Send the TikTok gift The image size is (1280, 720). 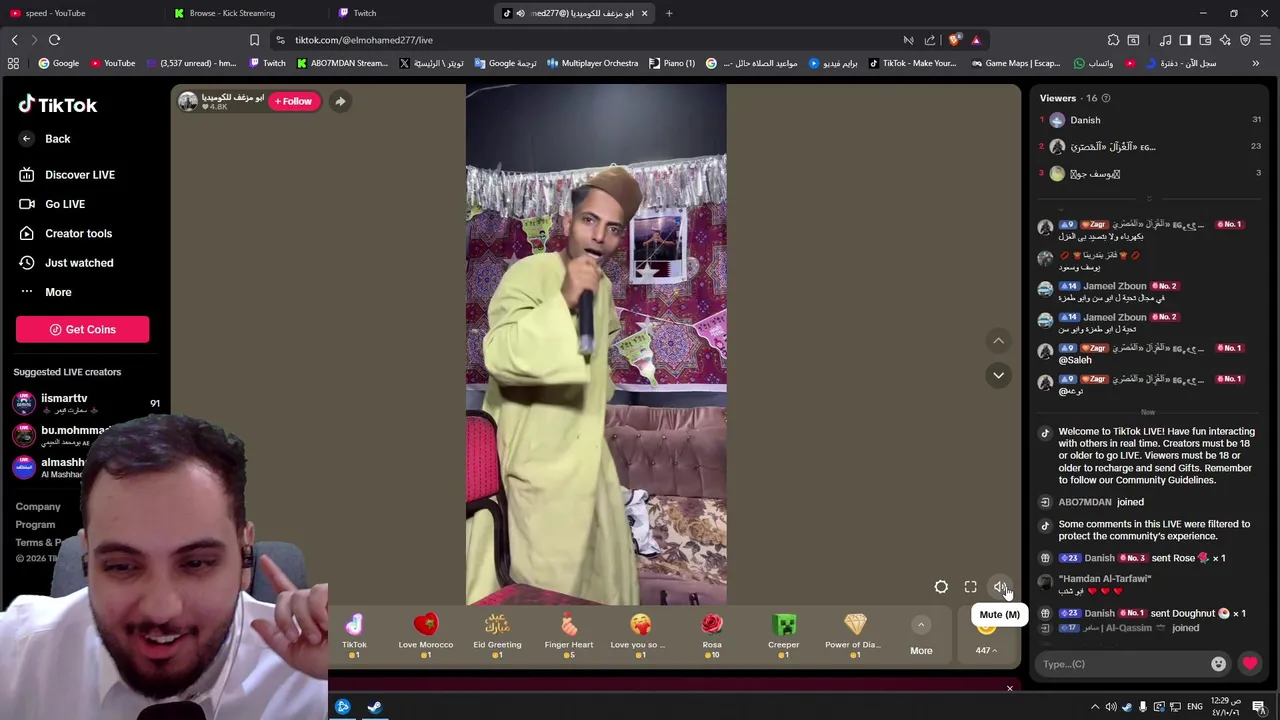pyautogui.click(x=354, y=635)
